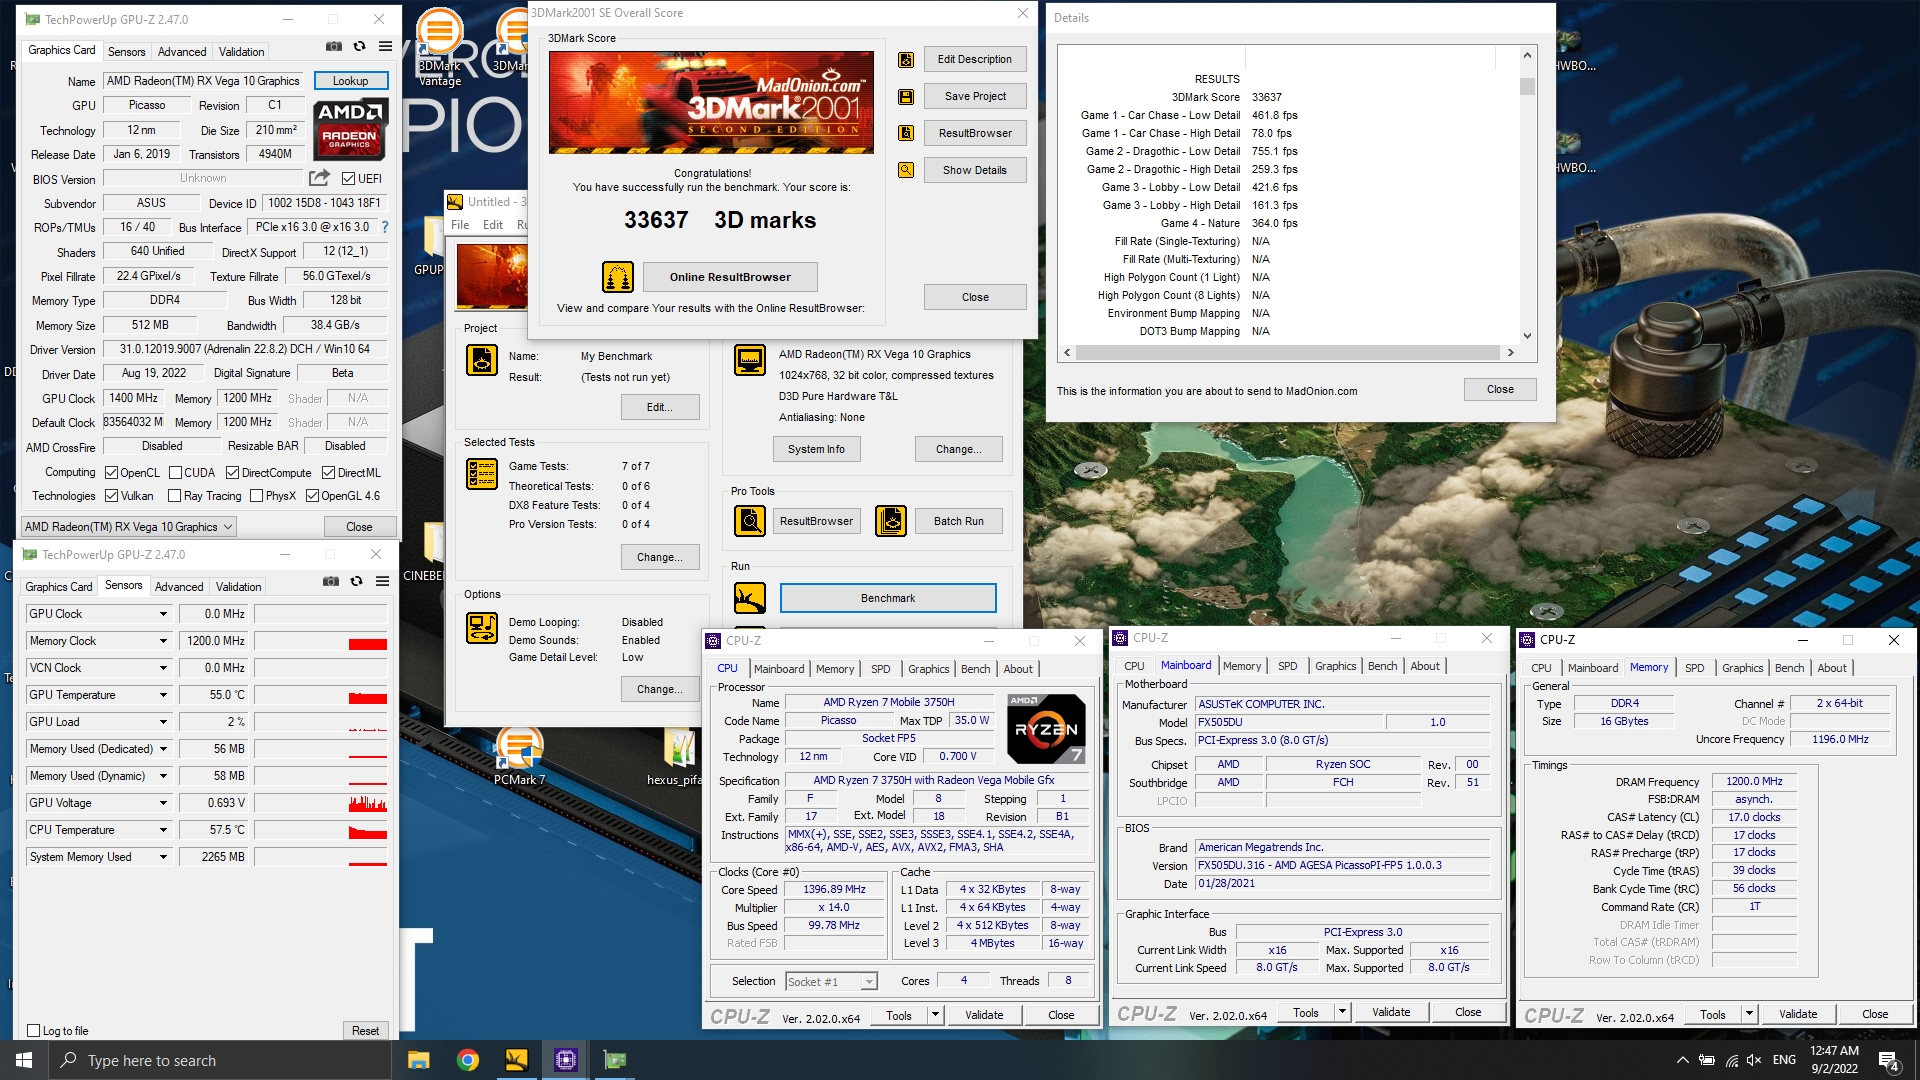Image resolution: width=1920 pixels, height=1080 pixels.
Task: Click the icon beside Edit Description
Action: point(906,60)
